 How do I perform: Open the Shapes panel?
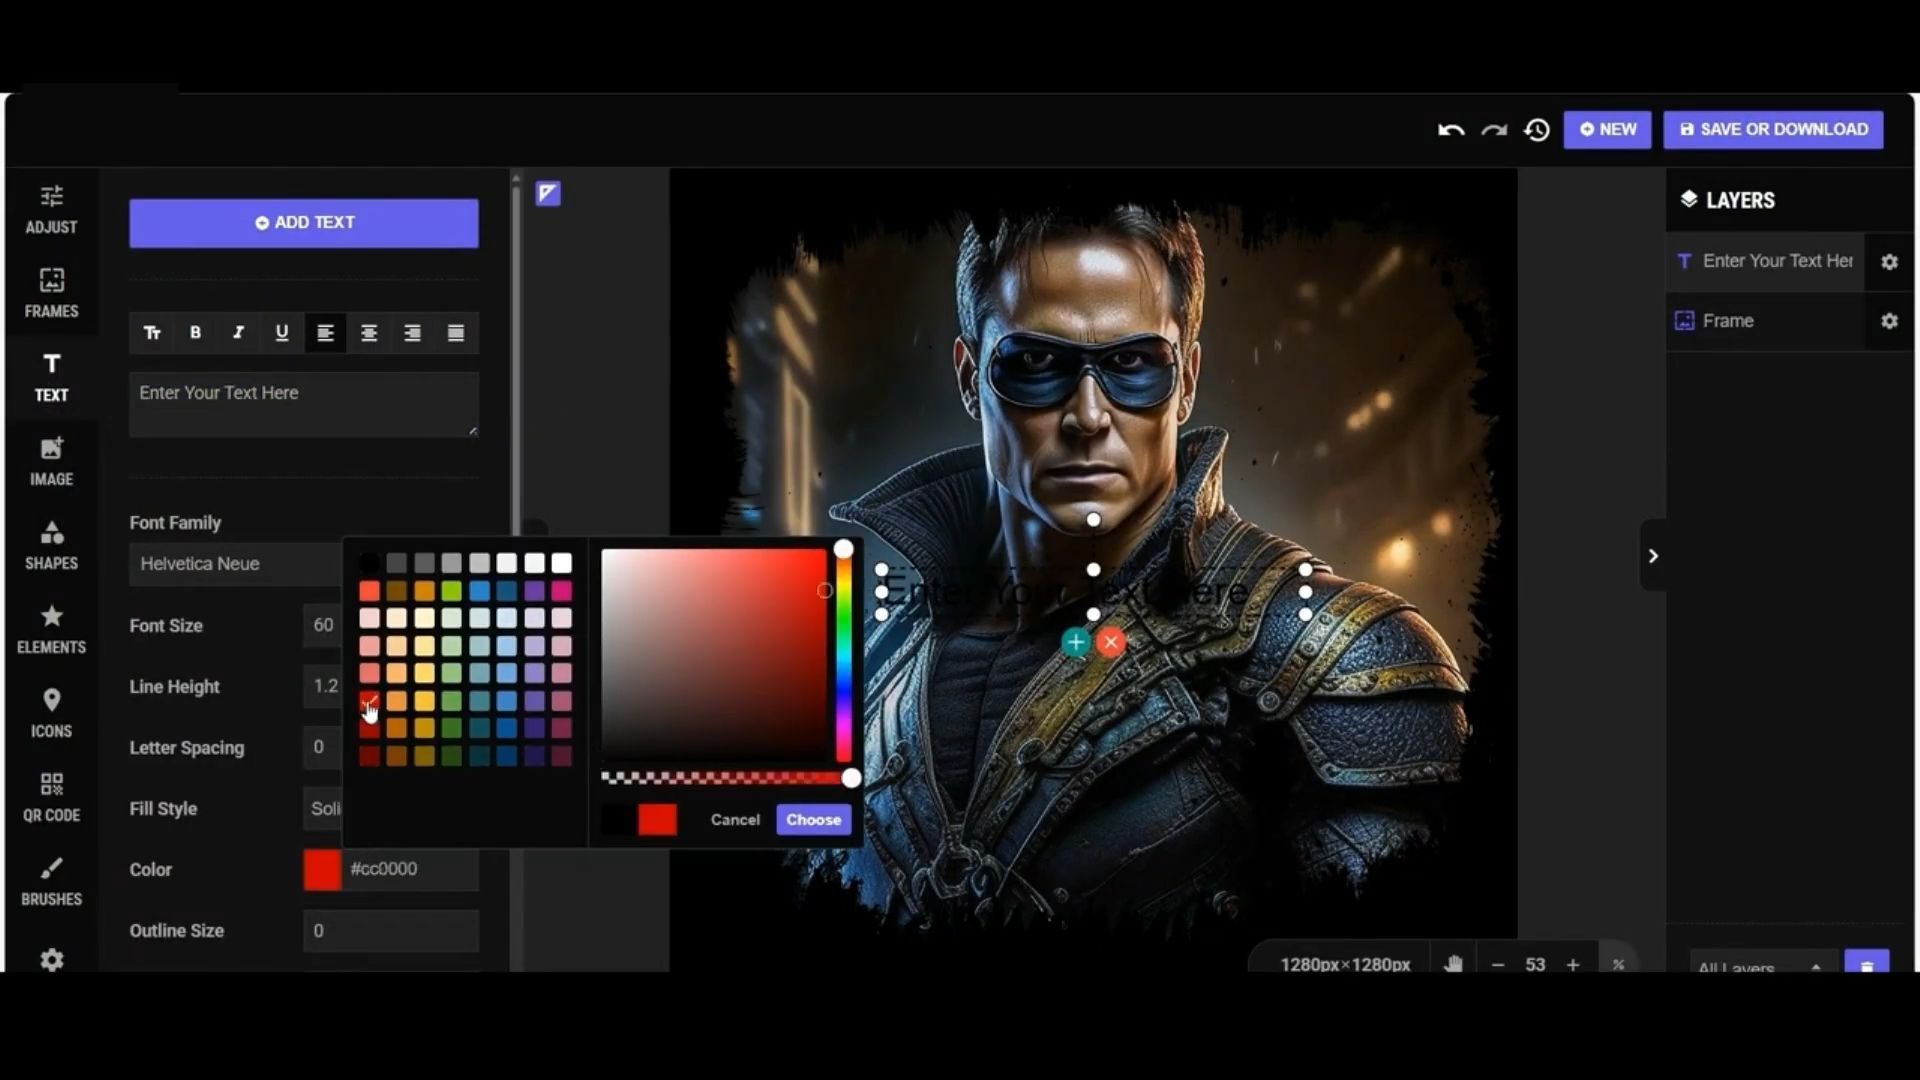point(51,545)
